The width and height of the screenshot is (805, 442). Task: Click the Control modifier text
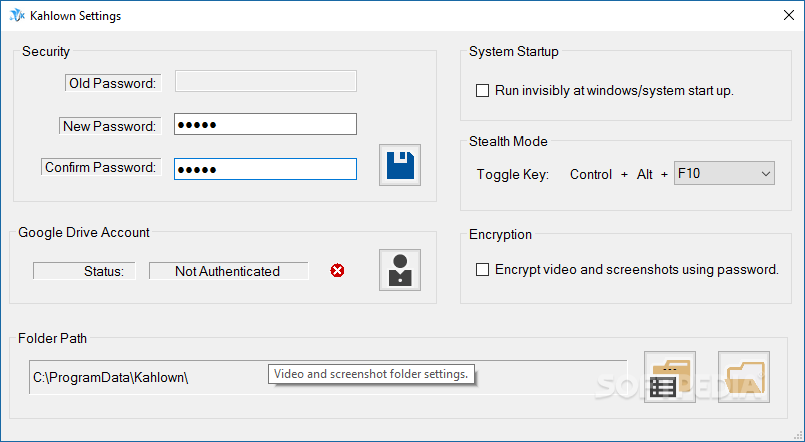591,175
